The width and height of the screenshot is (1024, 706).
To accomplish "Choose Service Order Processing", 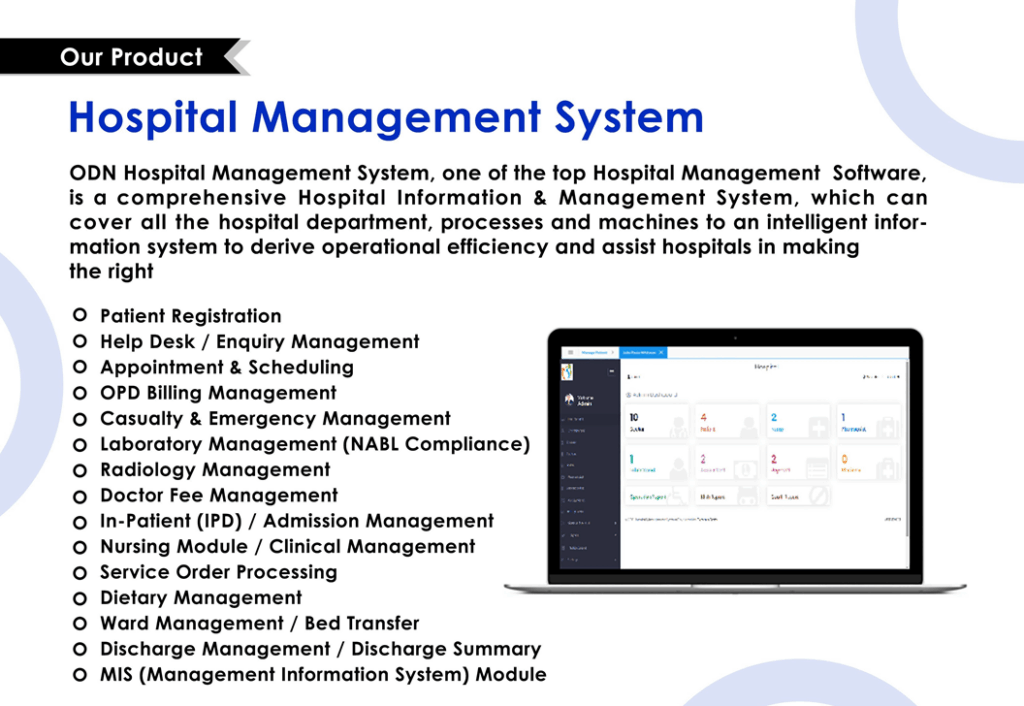I will (x=218, y=572).
